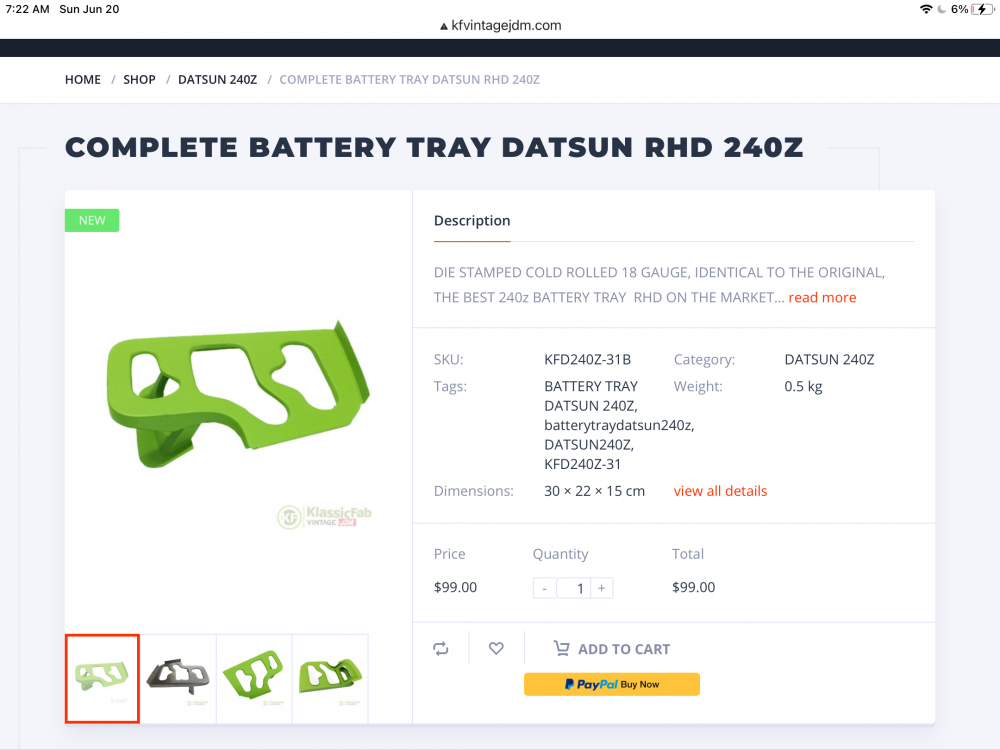Viewport: 1000px width, 750px height.
Task: Tap the Do Not Disturb moon icon
Action: [941, 9]
